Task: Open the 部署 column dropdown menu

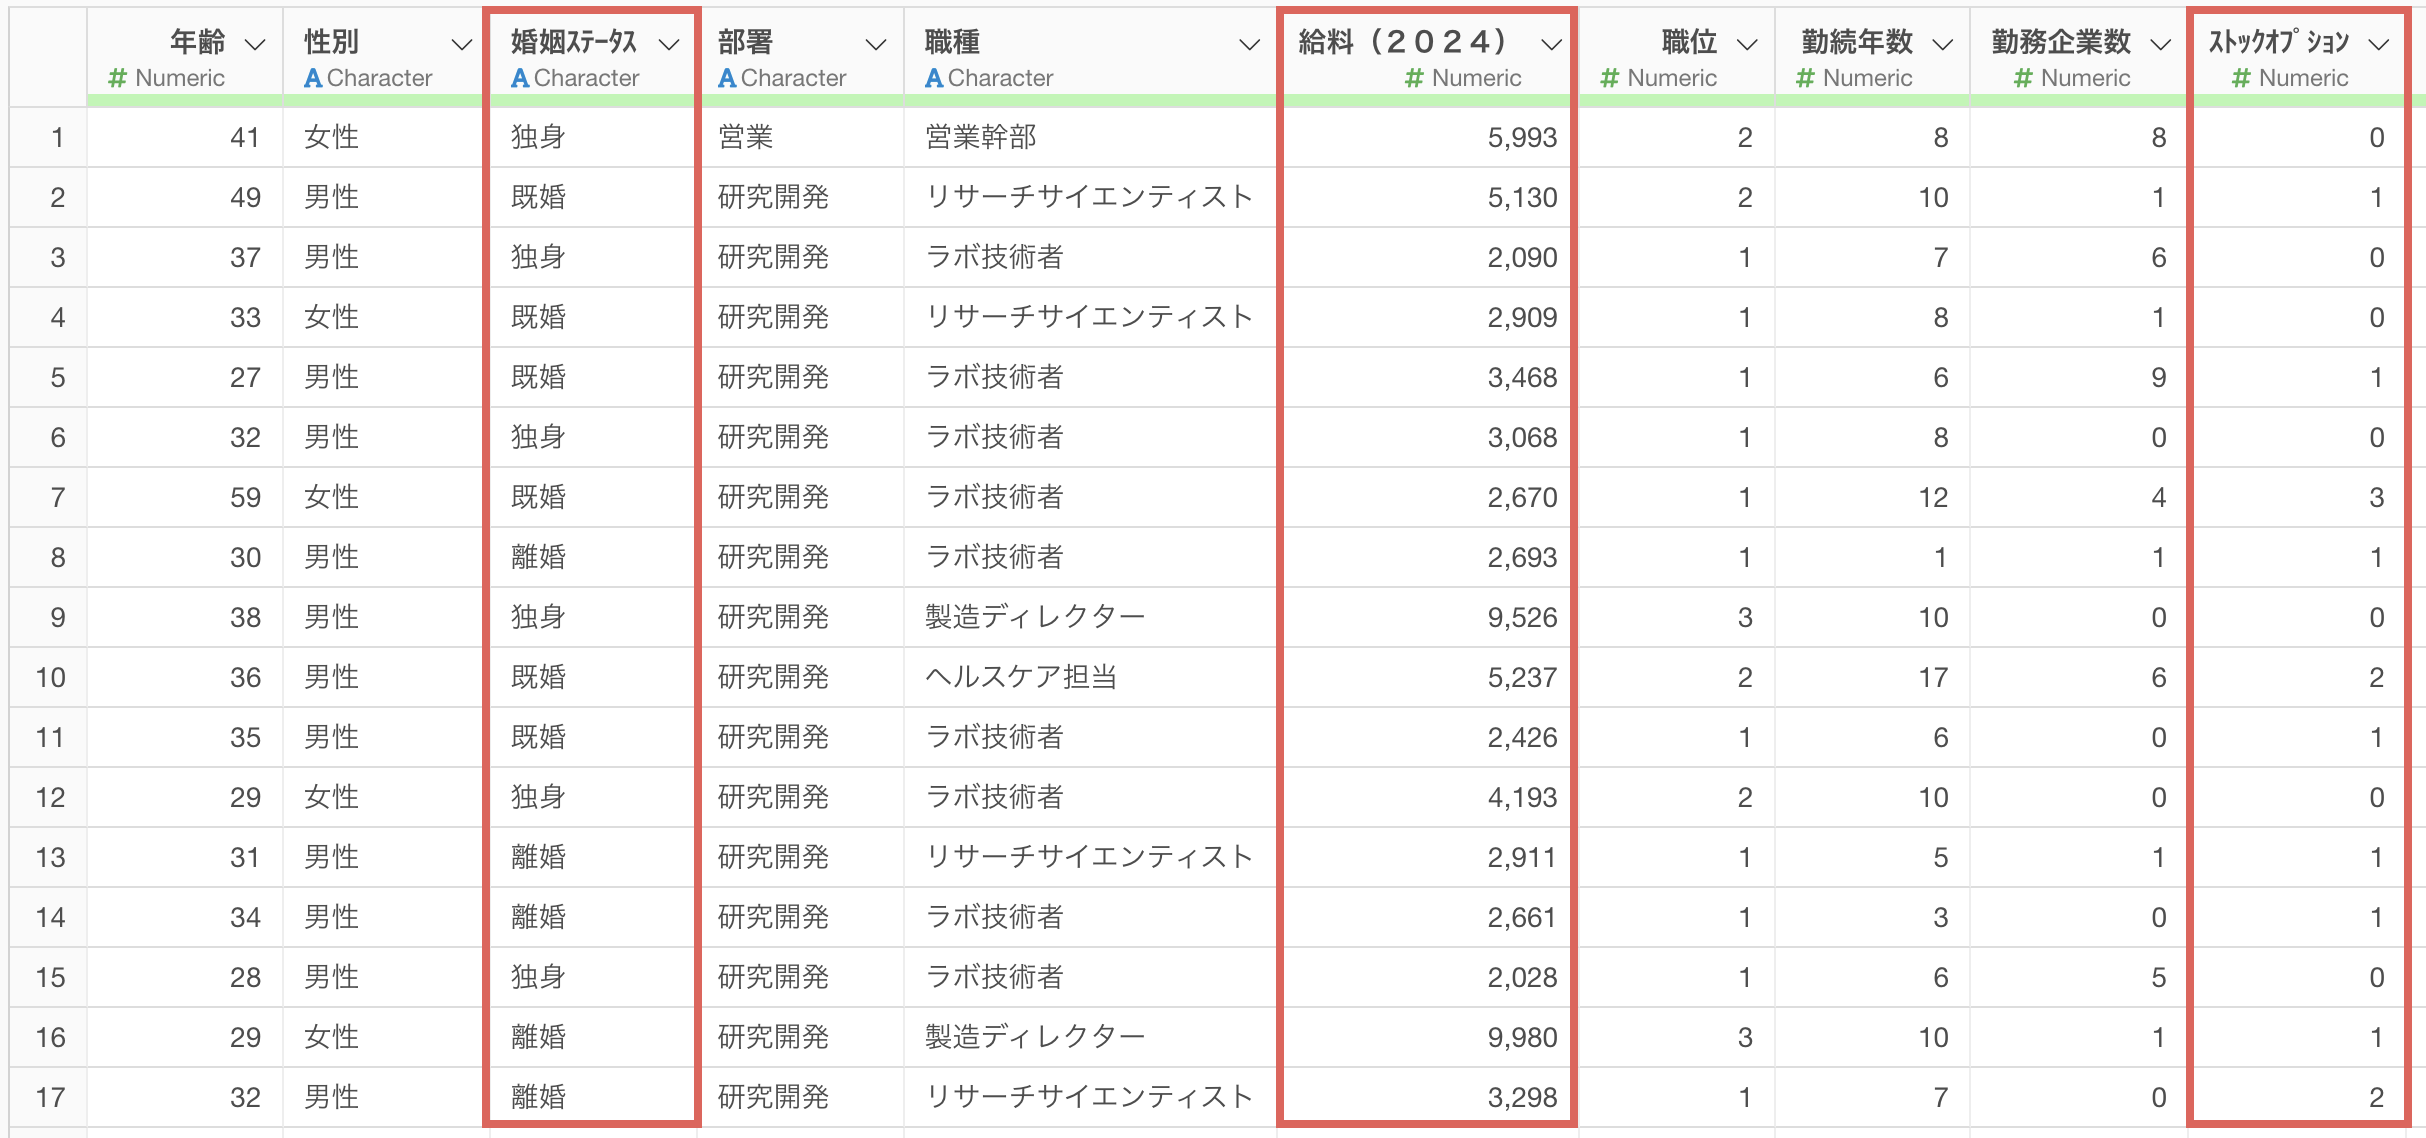Action: (876, 44)
